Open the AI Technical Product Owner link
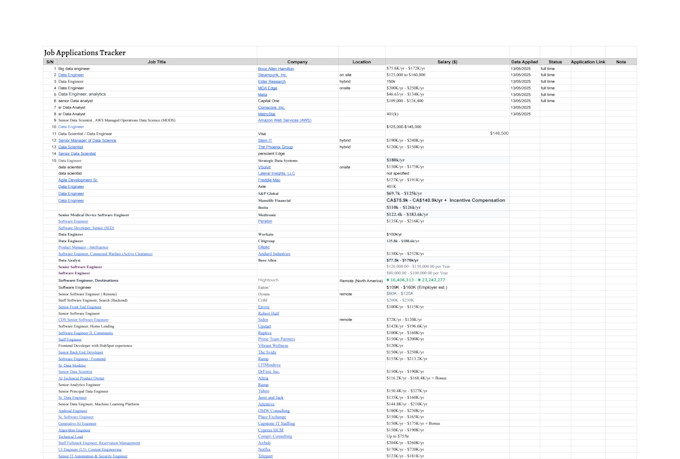680x459 pixels. point(81,378)
